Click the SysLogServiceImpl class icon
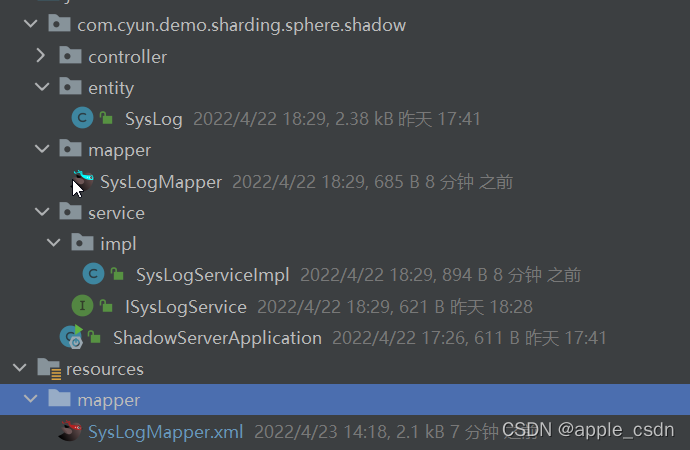 (x=93, y=274)
